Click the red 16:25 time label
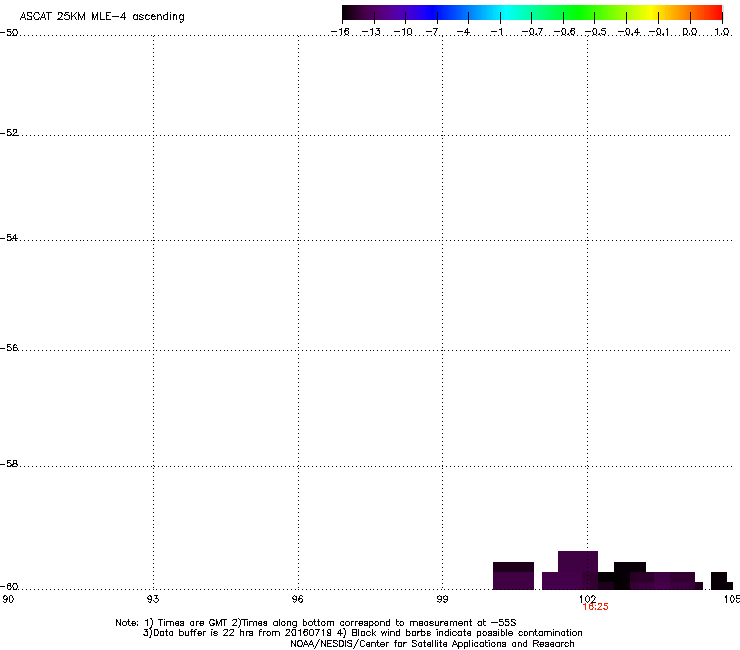Viewport: 740px width, 650px height. tap(596, 607)
